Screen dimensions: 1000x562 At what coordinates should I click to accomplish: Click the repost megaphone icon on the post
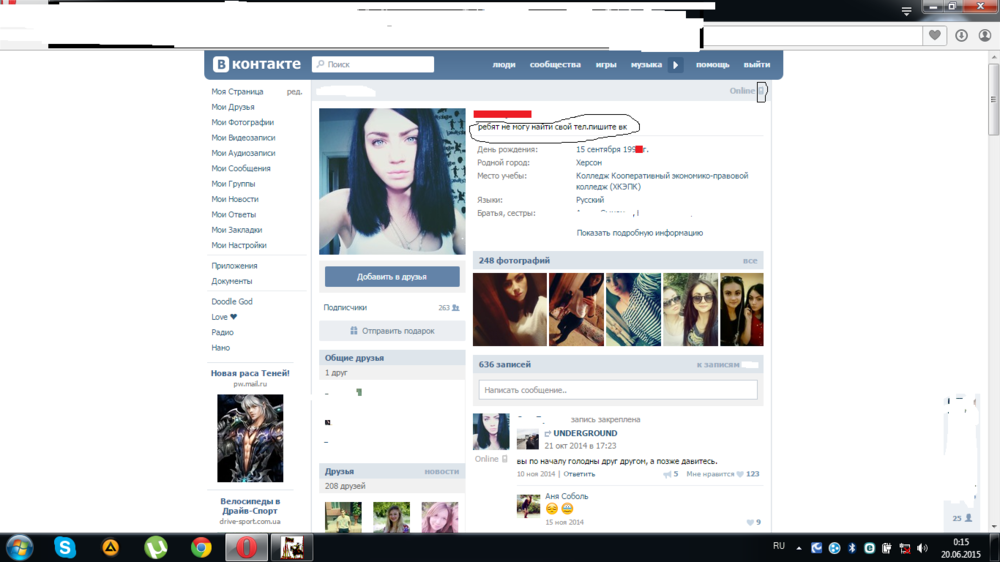668,474
